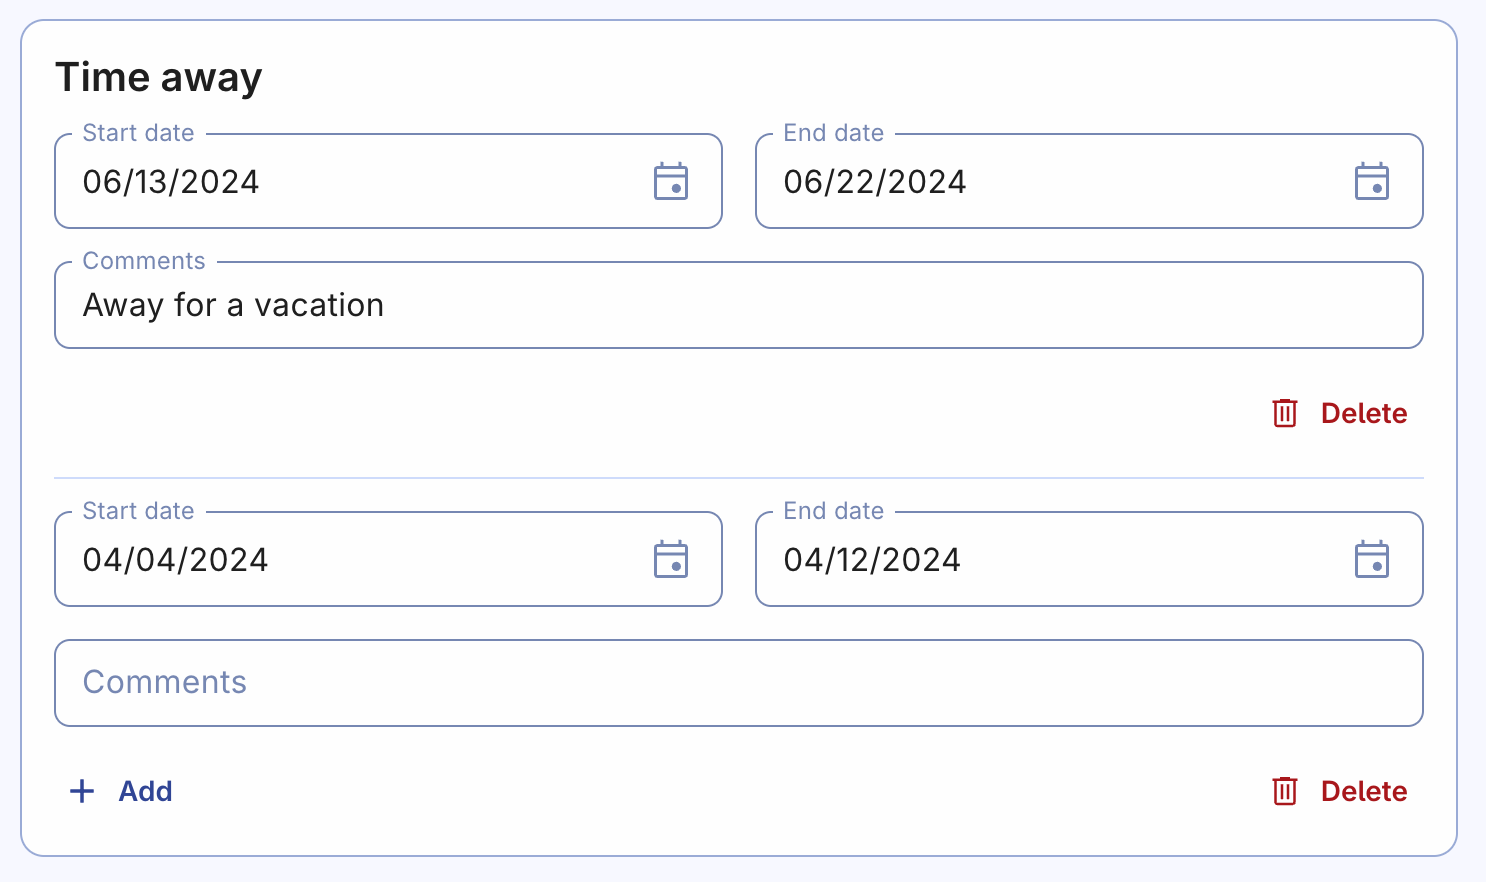Add another time away entry via Add text
Viewport: 1486px width, 882px height.
(x=146, y=791)
